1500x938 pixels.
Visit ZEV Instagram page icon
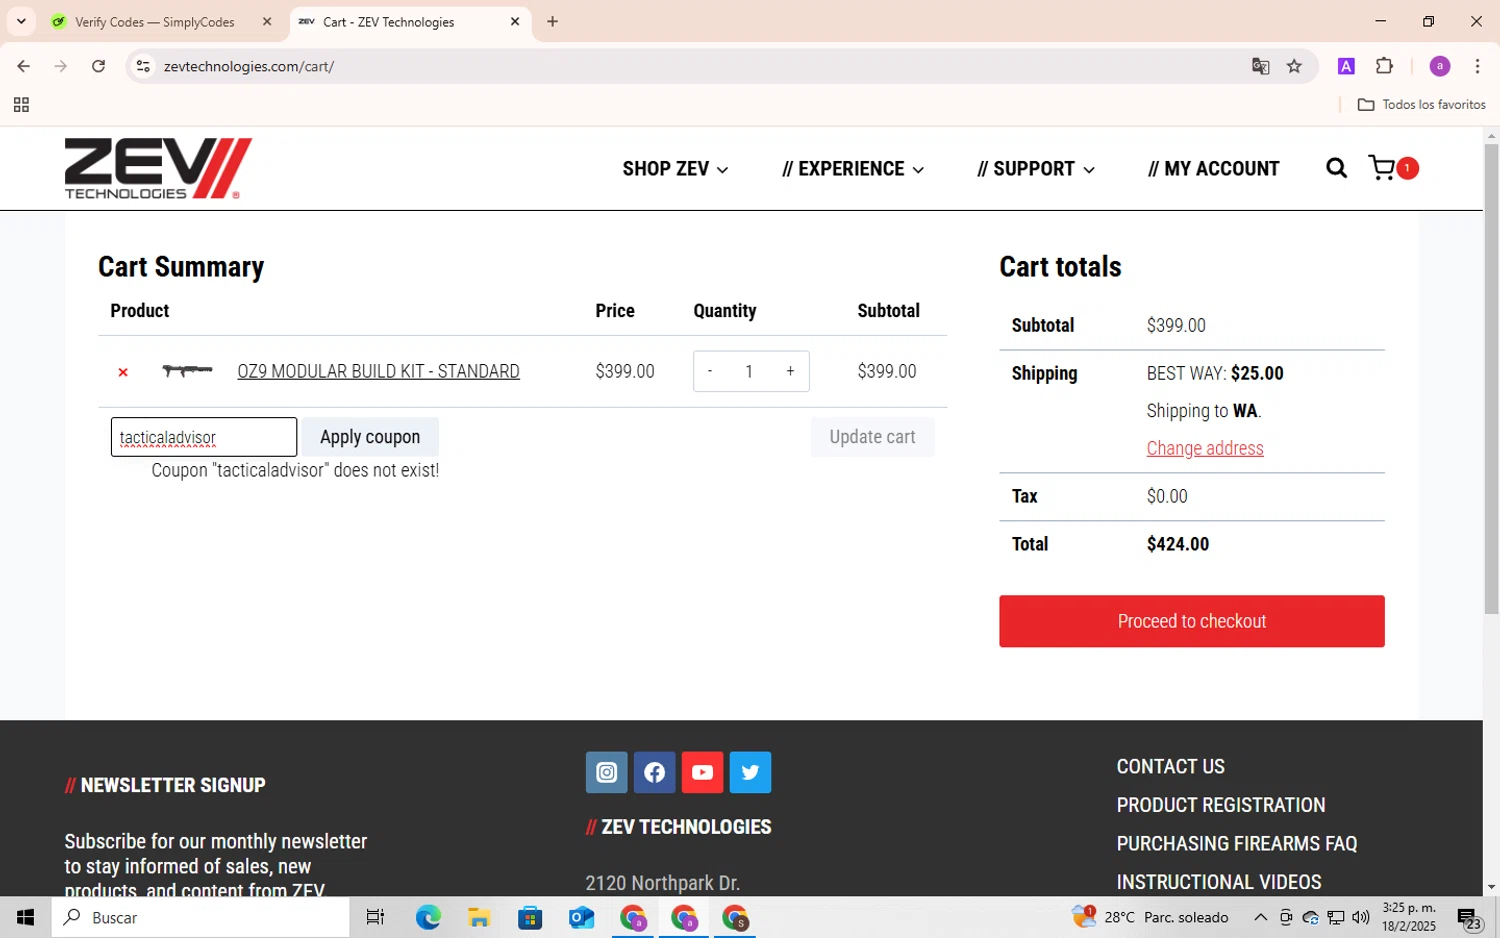(x=607, y=772)
